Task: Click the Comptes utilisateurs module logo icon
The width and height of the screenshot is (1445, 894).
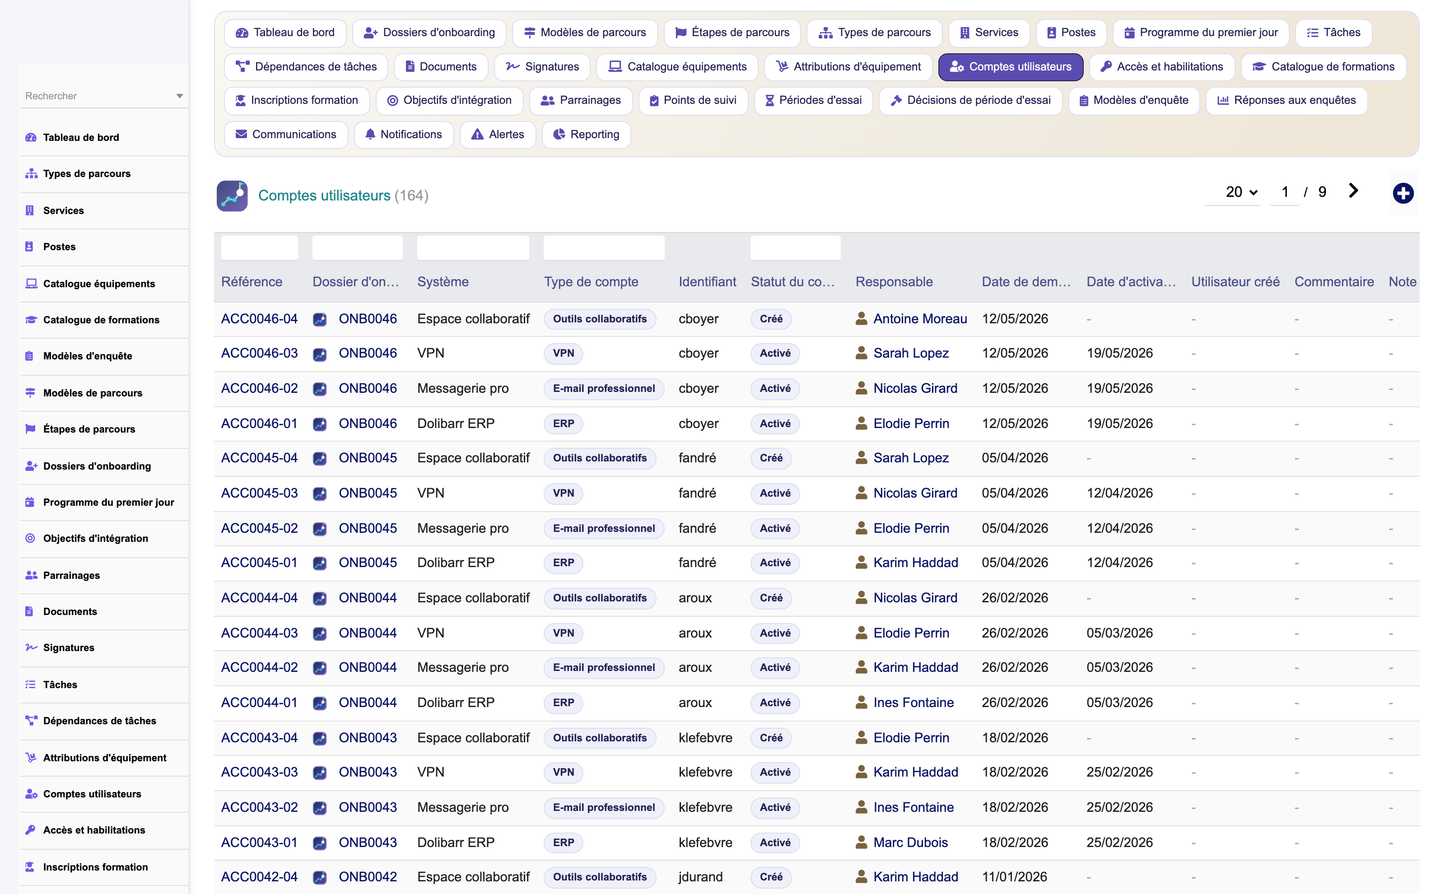Action: pos(232,195)
